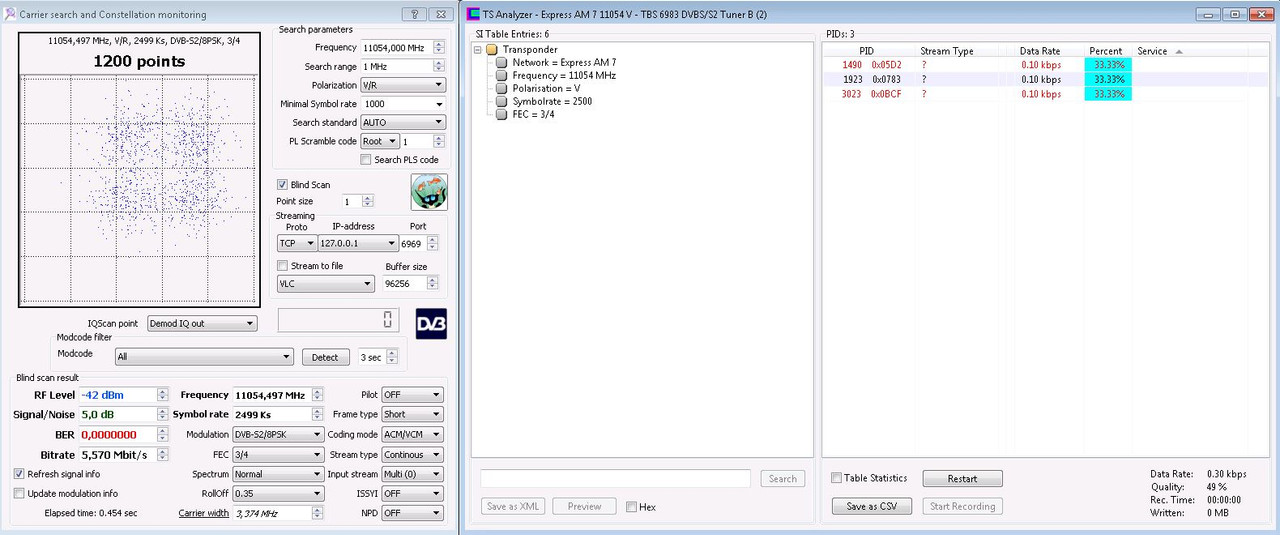
Task: Click the Preview button
Action: pos(584,506)
